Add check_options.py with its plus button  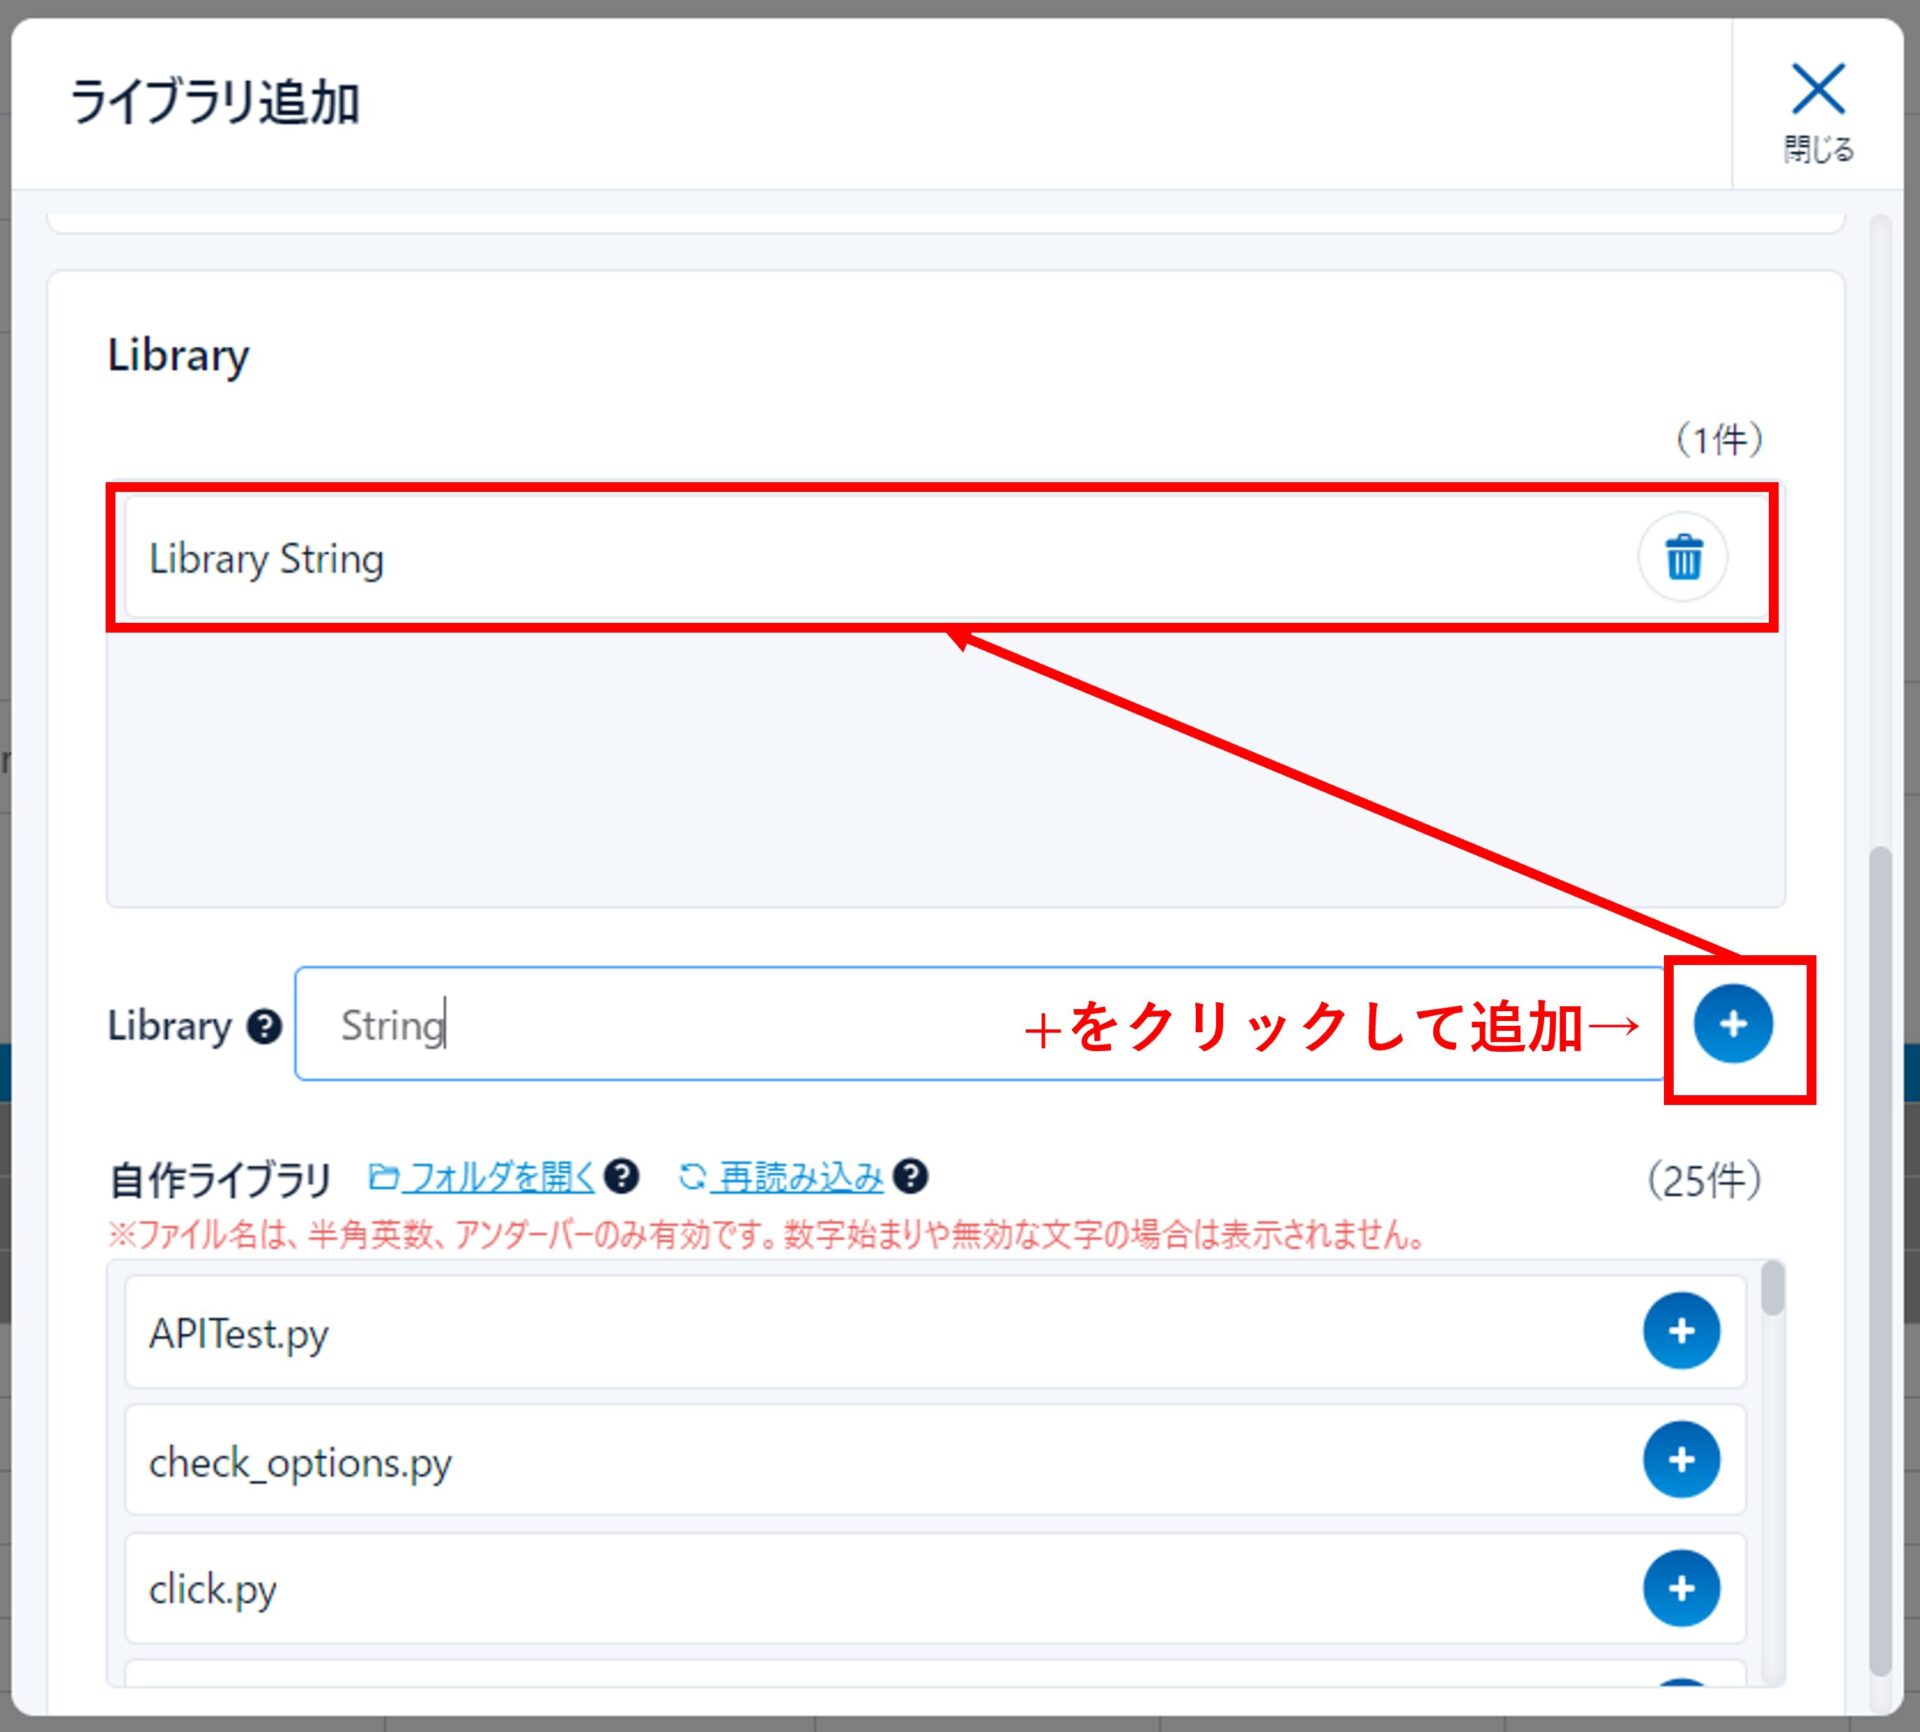[x=1681, y=1460]
